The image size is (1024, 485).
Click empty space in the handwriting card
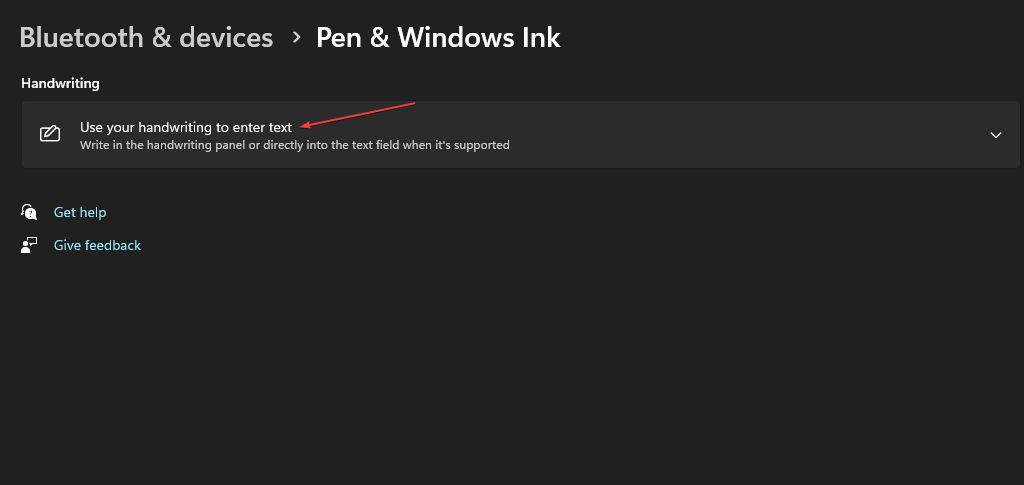point(700,134)
